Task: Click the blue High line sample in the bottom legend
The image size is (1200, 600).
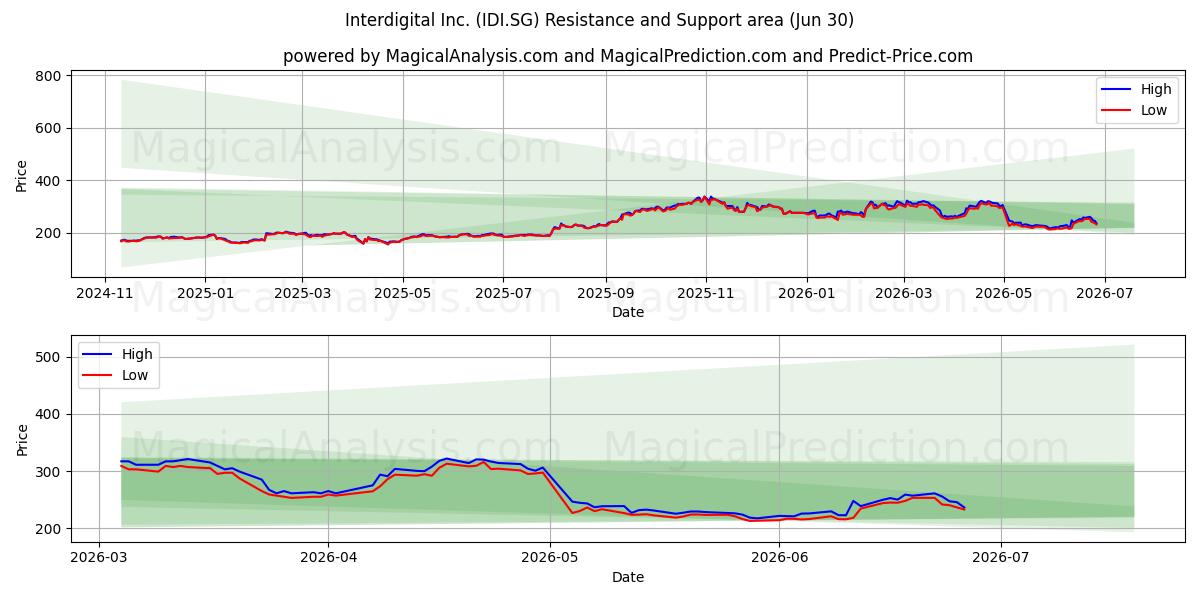Action: 99,354
